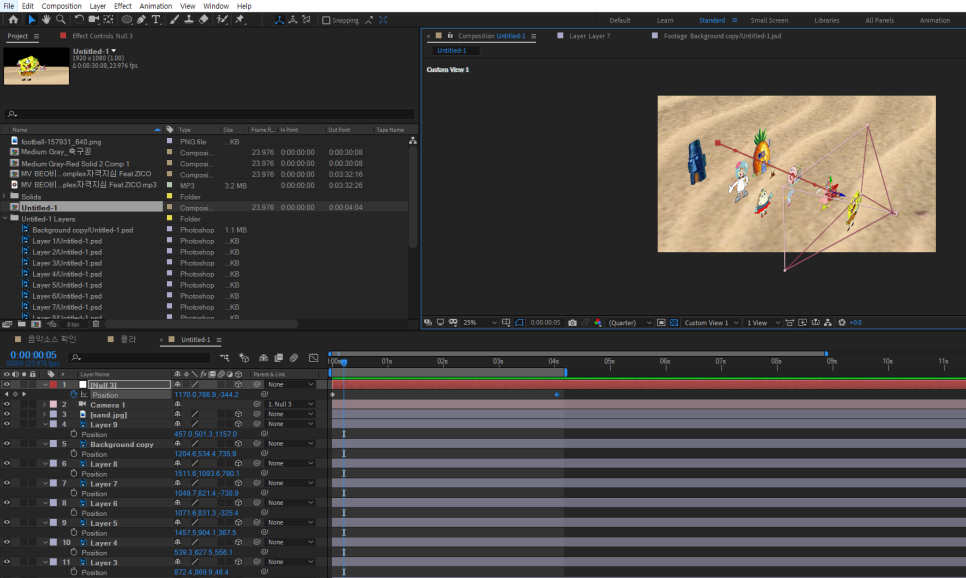This screenshot has height=578, width=966.
Task: Select the Brush tool
Action: (174, 20)
